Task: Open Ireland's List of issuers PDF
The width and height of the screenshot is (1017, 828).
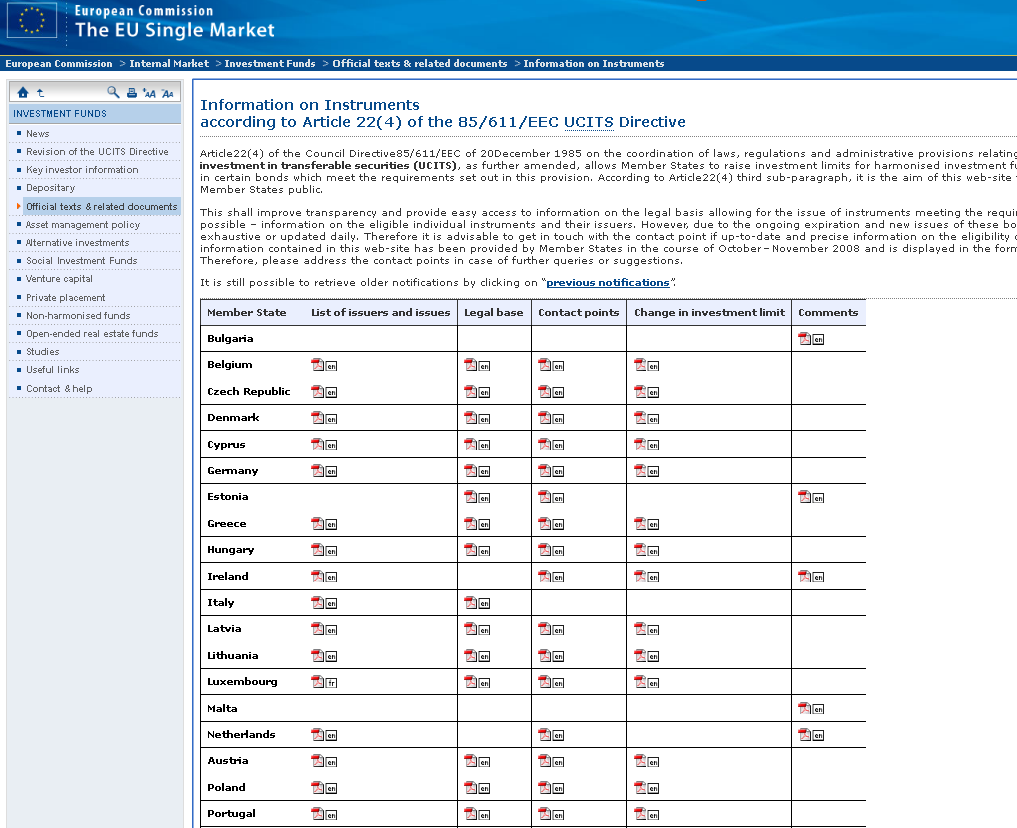Action: coord(318,576)
